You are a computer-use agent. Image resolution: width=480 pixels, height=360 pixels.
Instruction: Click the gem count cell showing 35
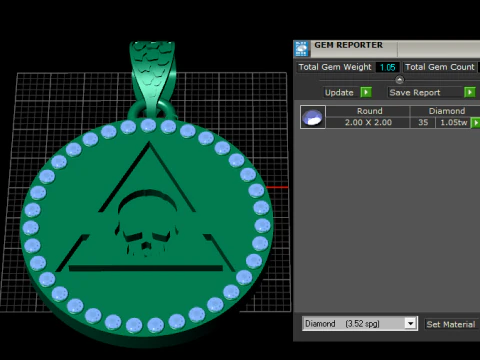point(423,122)
